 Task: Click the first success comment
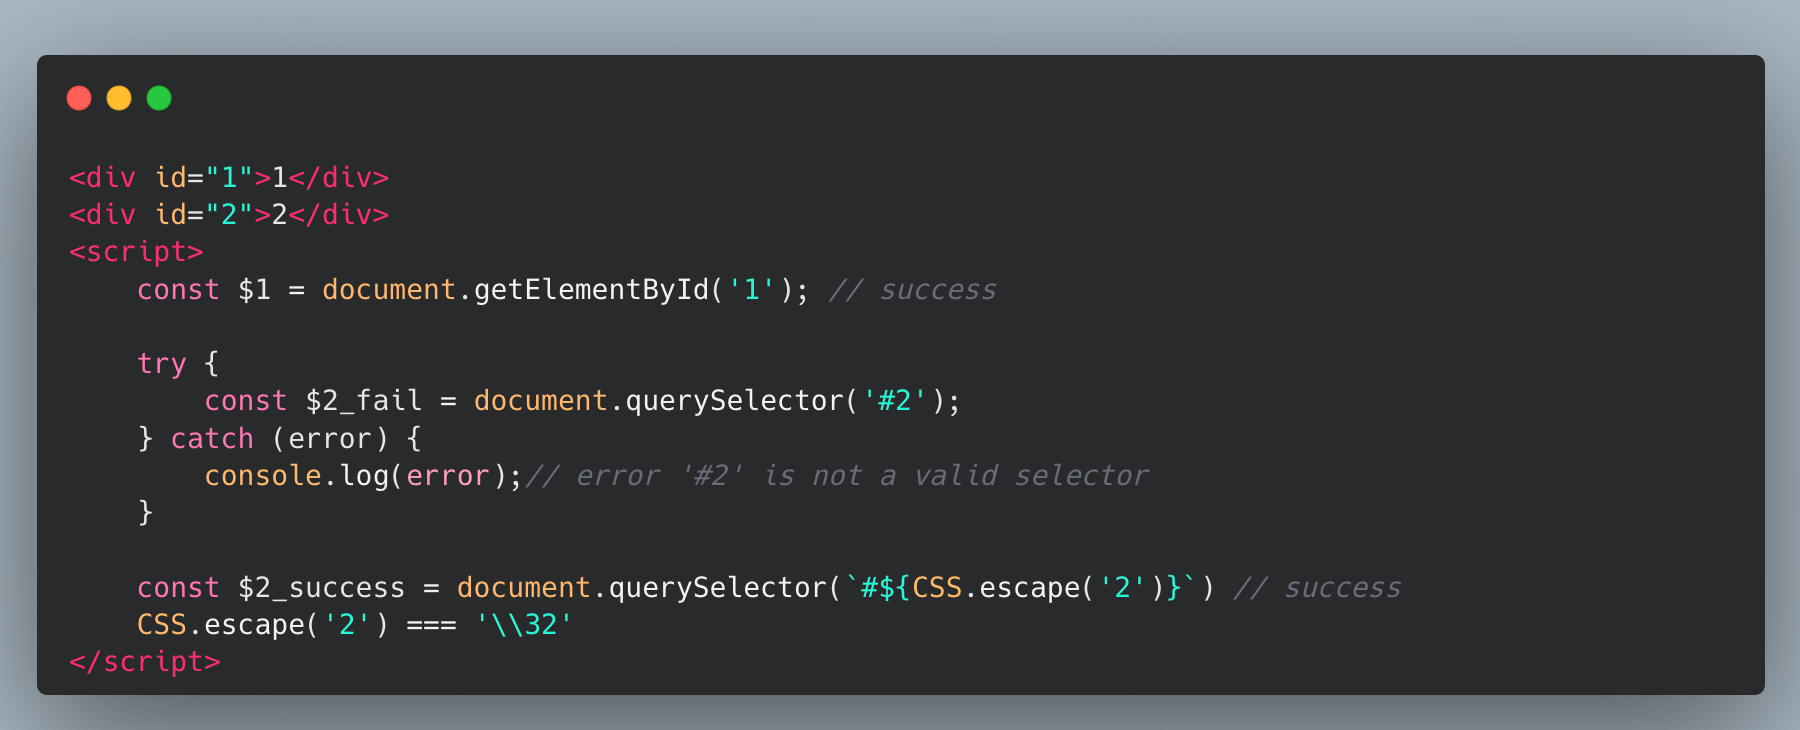pyautogui.click(x=913, y=290)
